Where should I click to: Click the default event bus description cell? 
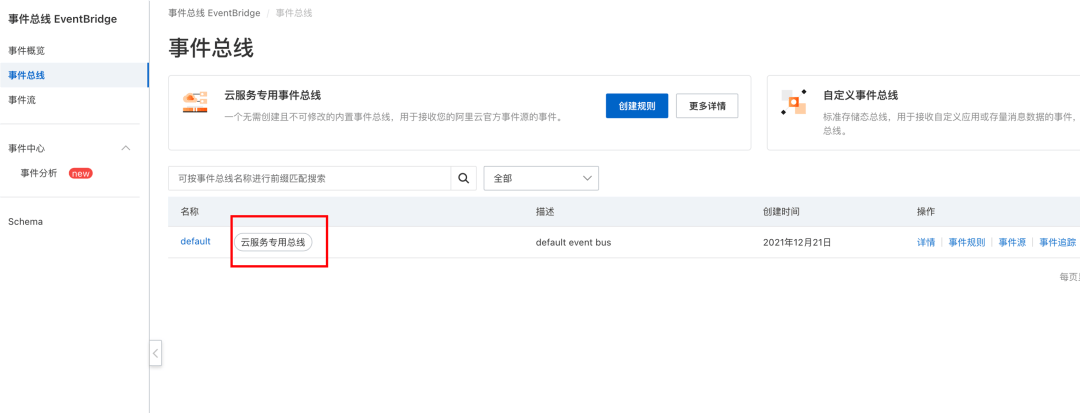click(x=573, y=242)
